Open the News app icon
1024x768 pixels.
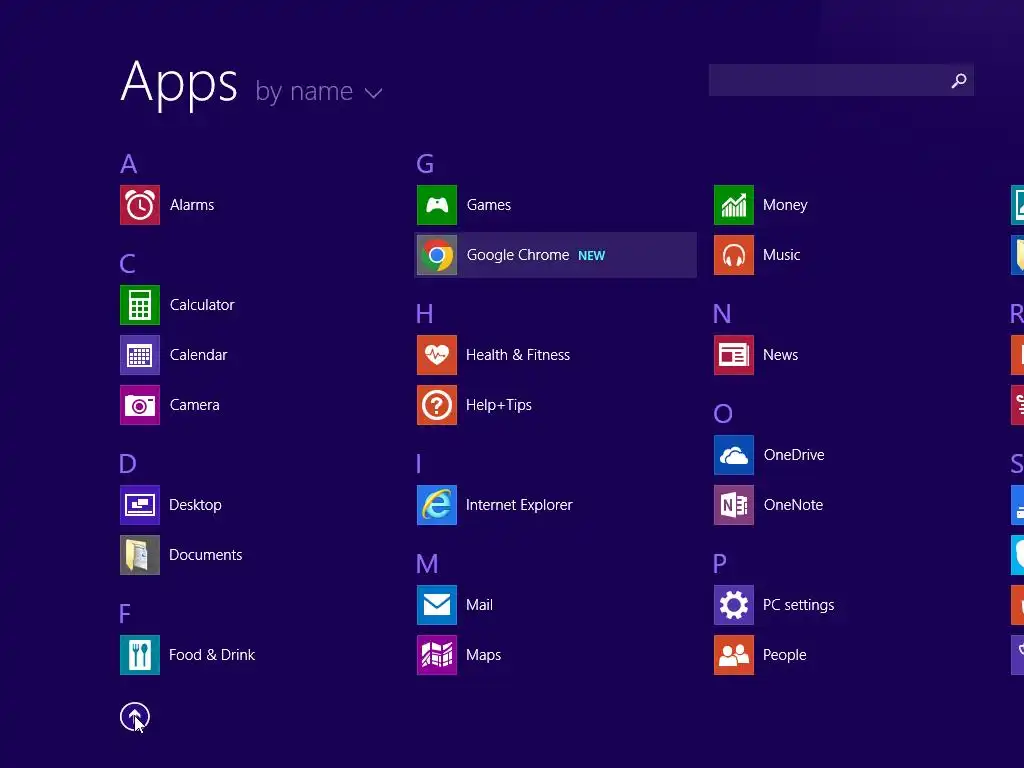click(x=734, y=355)
